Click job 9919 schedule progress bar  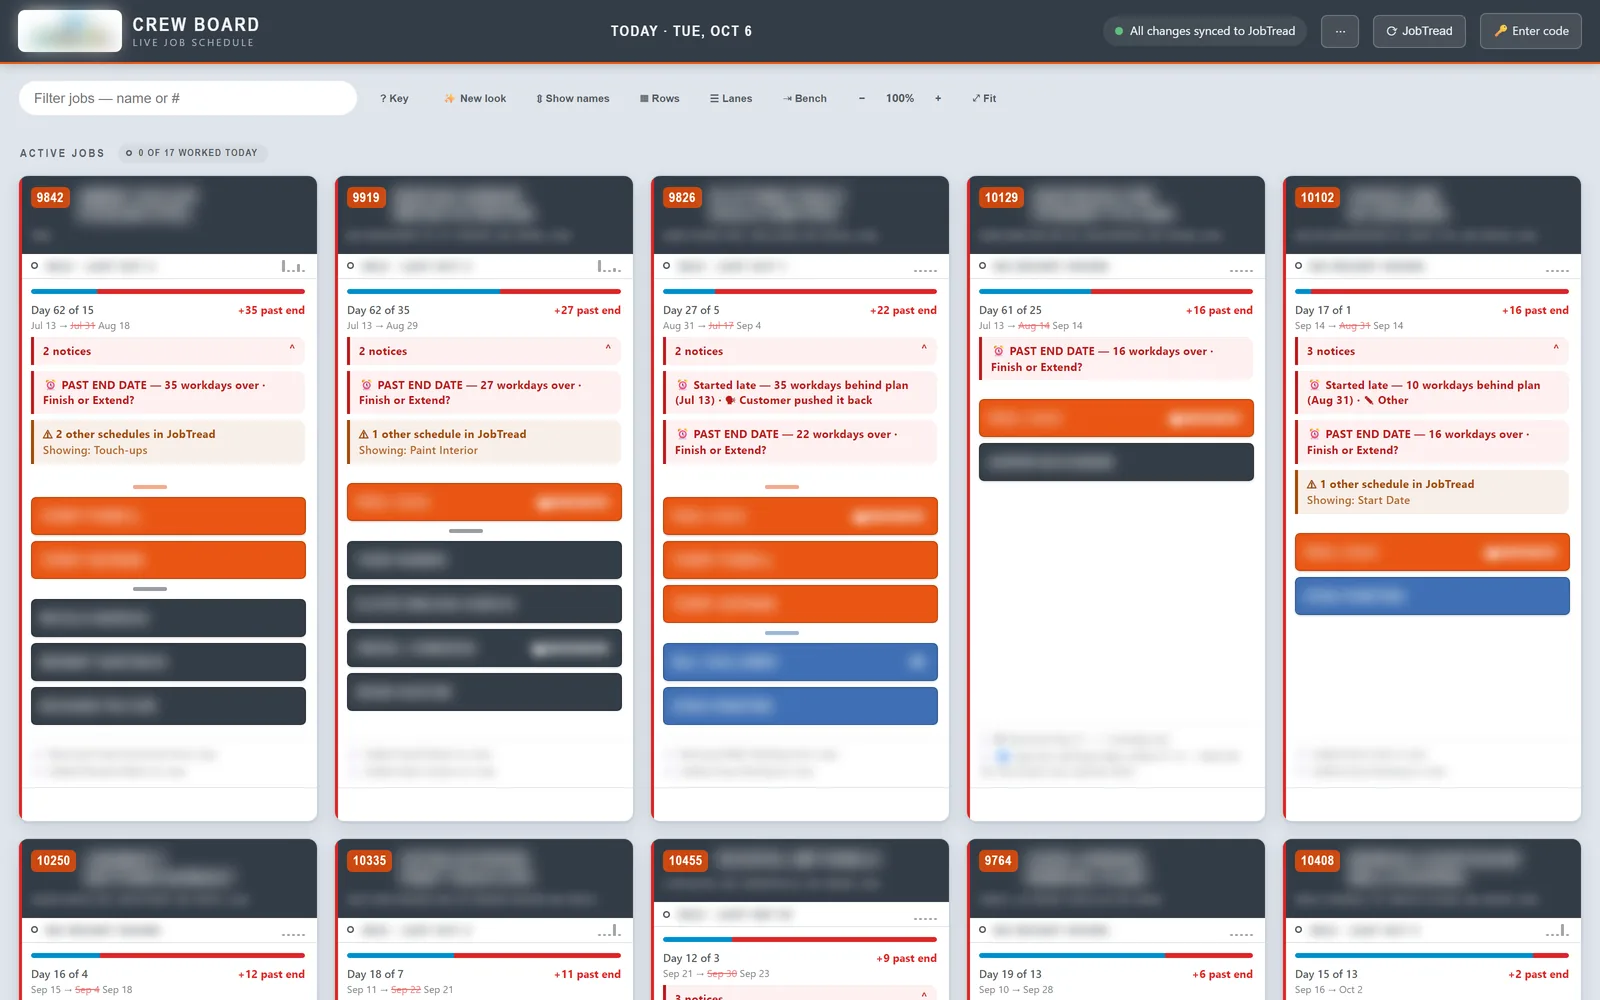click(x=484, y=291)
